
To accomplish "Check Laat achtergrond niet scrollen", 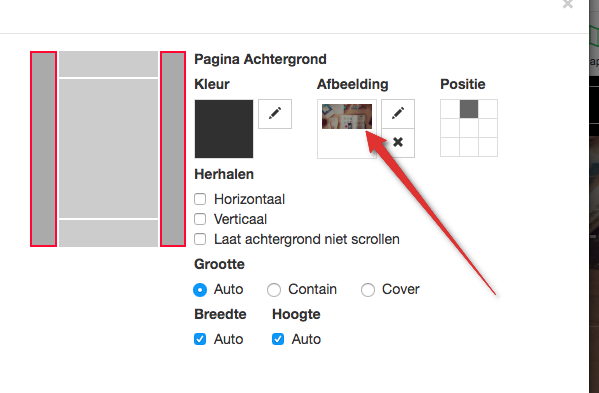I will click(x=200, y=239).
